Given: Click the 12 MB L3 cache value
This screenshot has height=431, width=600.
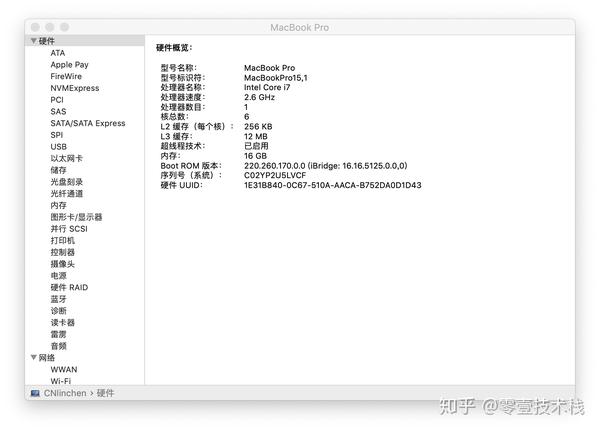Looking at the screenshot, I should click(256, 136).
